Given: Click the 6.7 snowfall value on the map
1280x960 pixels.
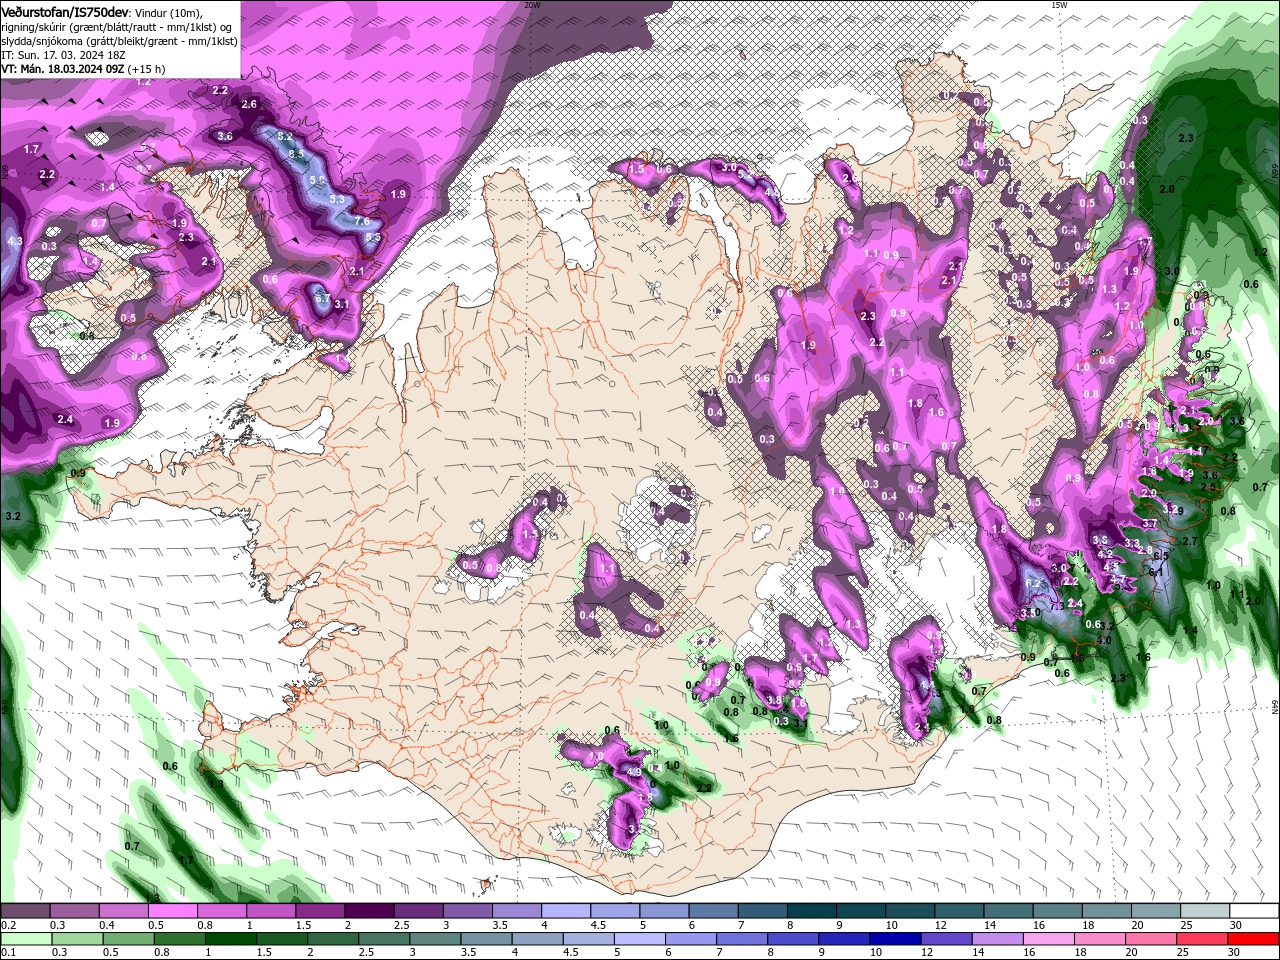Looking at the screenshot, I should [322, 298].
